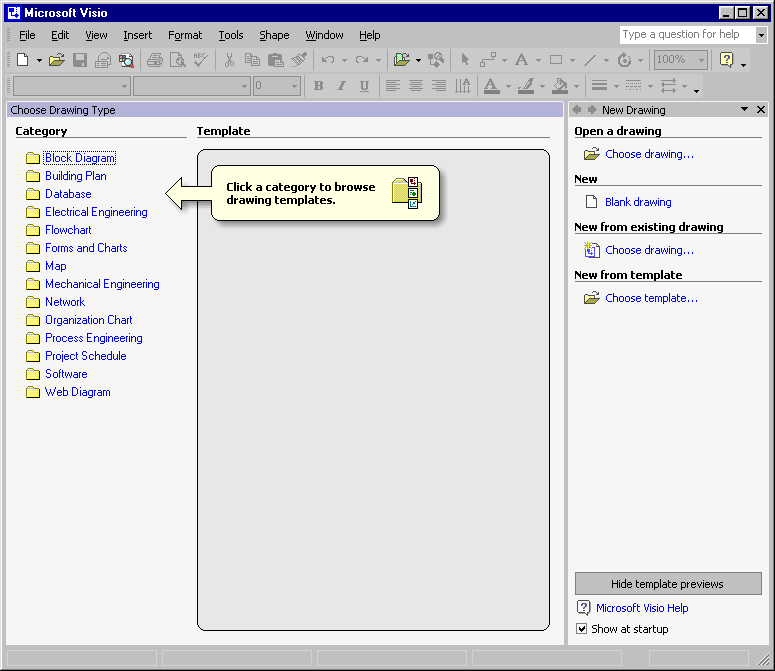Viewport: 775px width, 671px height.
Task: Open the File menu
Action: [27, 35]
